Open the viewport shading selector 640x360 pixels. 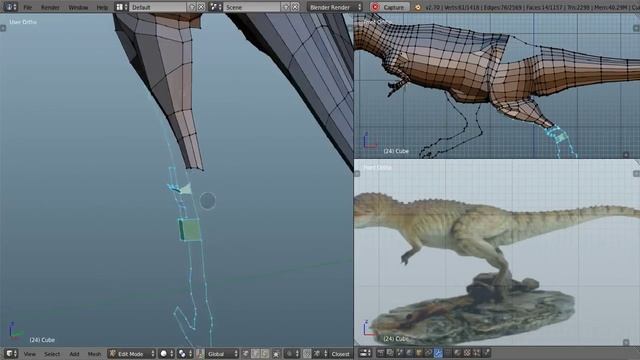167,353
